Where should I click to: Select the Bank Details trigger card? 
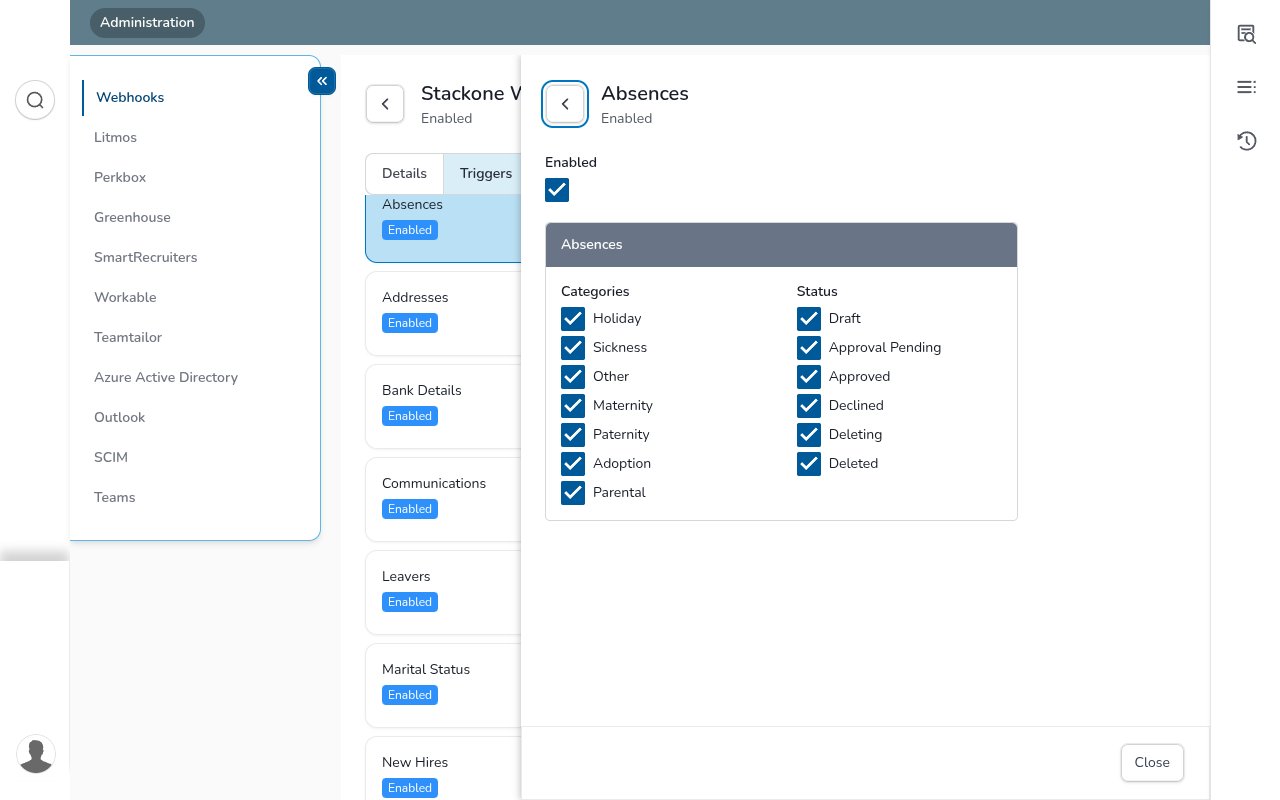click(x=443, y=406)
